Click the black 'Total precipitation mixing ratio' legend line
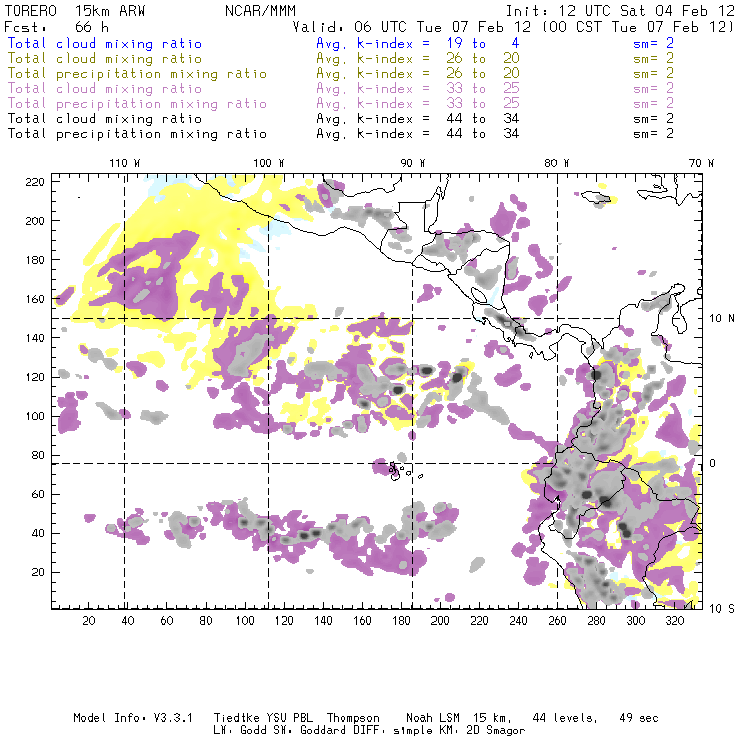Screen dimensions: 740x740 pos(137,134)
